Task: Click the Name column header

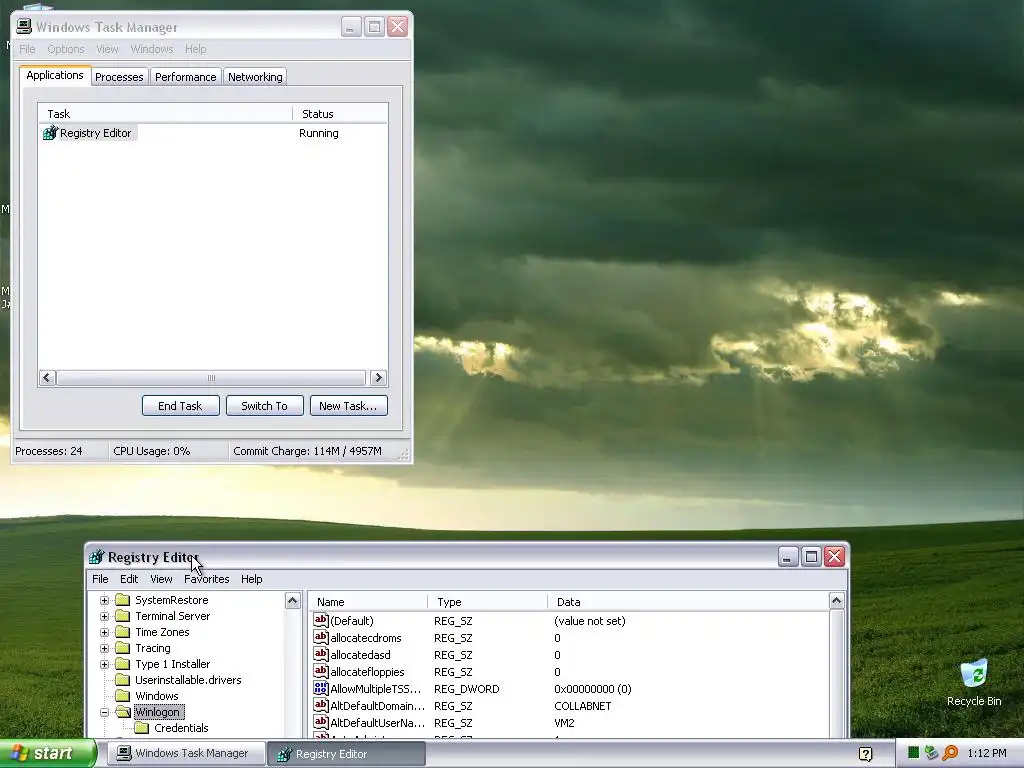Action: [x=368, y=601]
